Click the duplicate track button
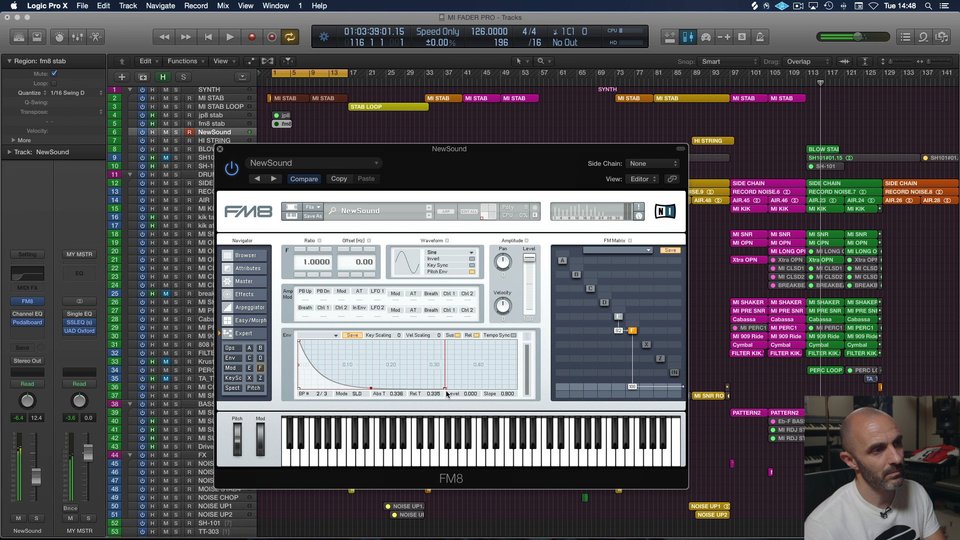The width and height of the screenshot is (960, 540). 143,77
